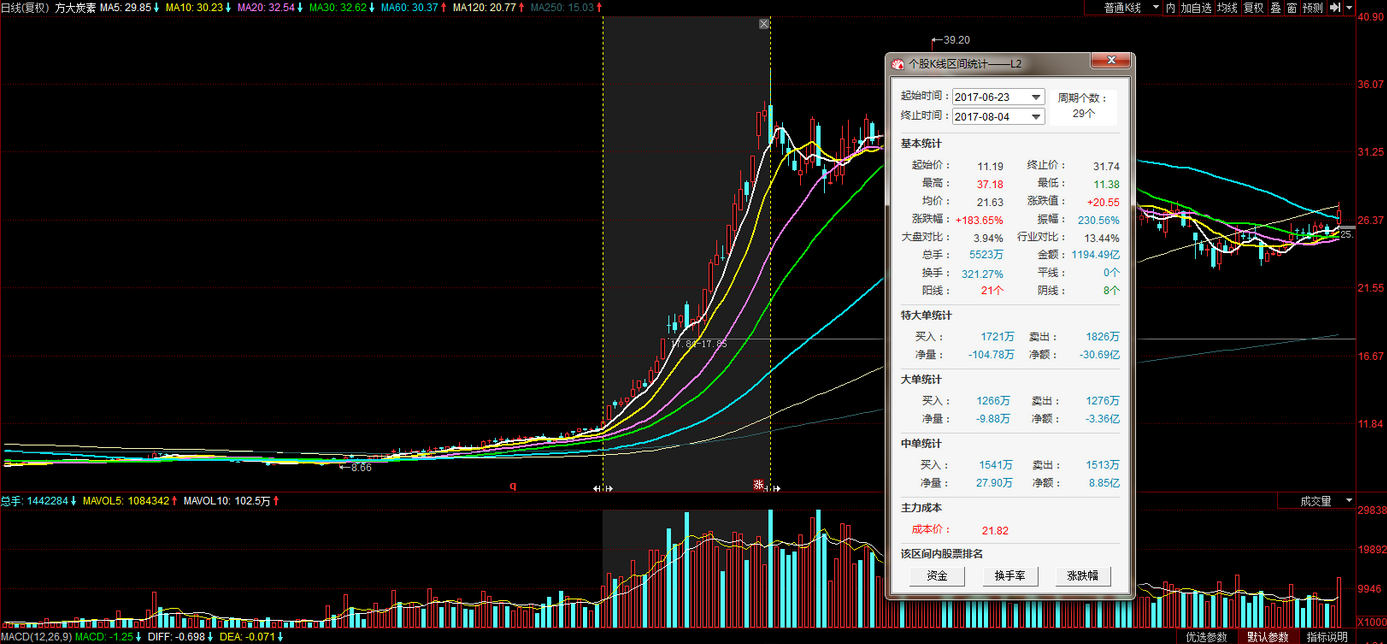The image size is (1387, 644).
Task: Switch to the 优选参数 tab
Action: click(1206, 637)
